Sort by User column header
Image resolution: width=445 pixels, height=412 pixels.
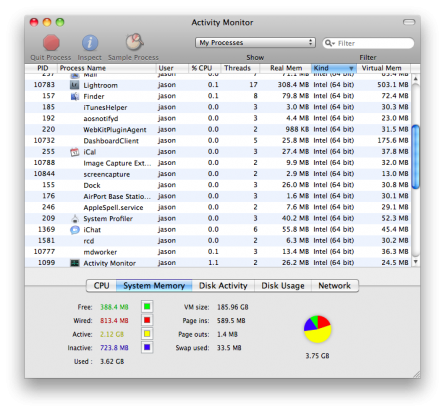pos(172,68)
